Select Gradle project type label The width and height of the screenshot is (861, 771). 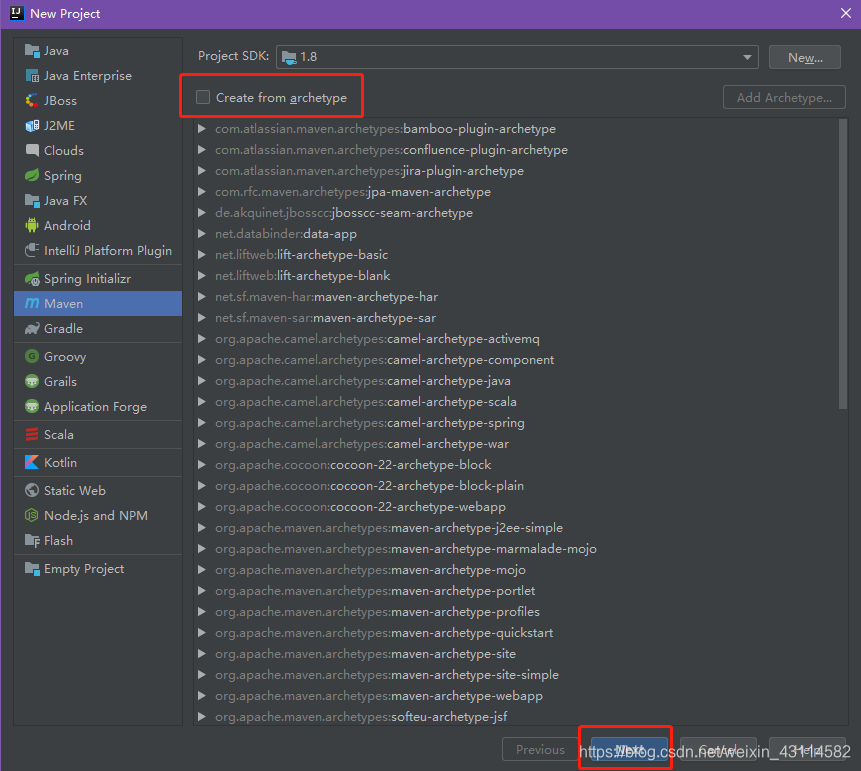tap(63, 328)
